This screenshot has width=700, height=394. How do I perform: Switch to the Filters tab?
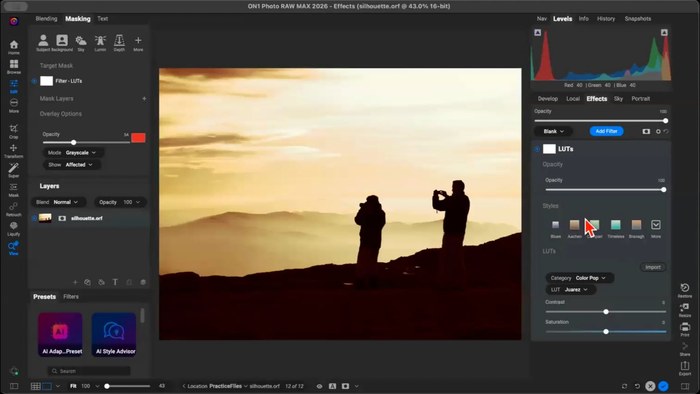[71, 297]
